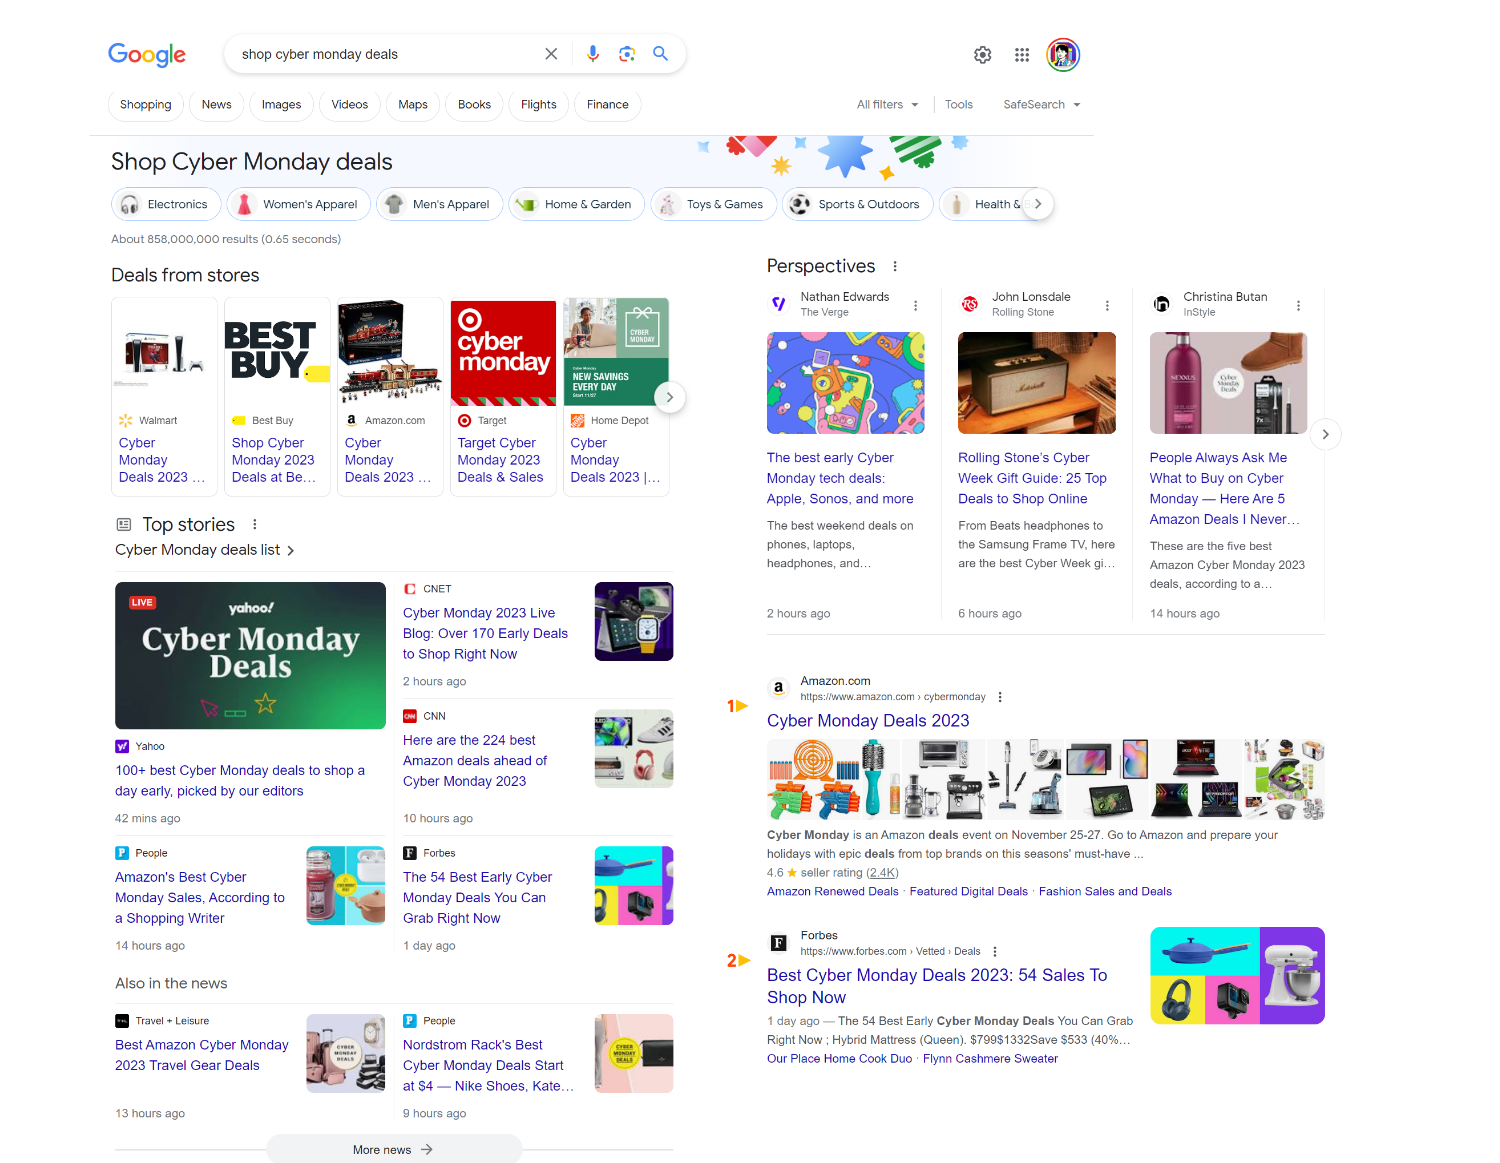Switch to the Shopping tab
This screenshot has width=1500, height=1163.
pos(146,105)
